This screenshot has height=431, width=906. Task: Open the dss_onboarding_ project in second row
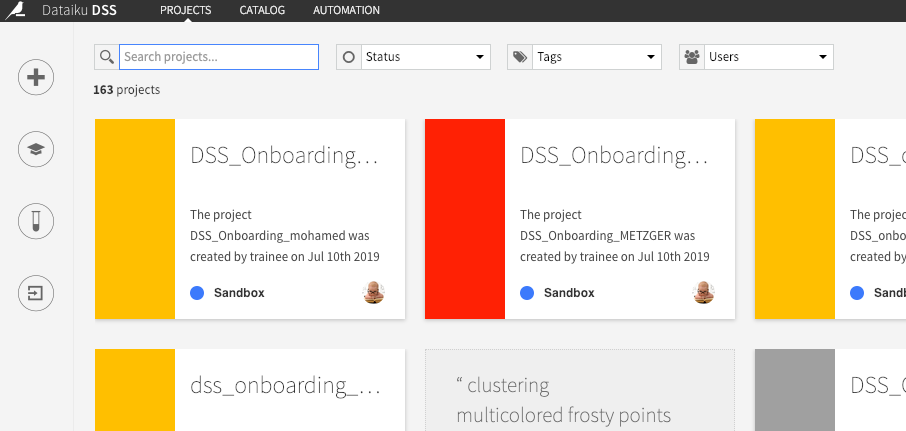tap(285, 385)
